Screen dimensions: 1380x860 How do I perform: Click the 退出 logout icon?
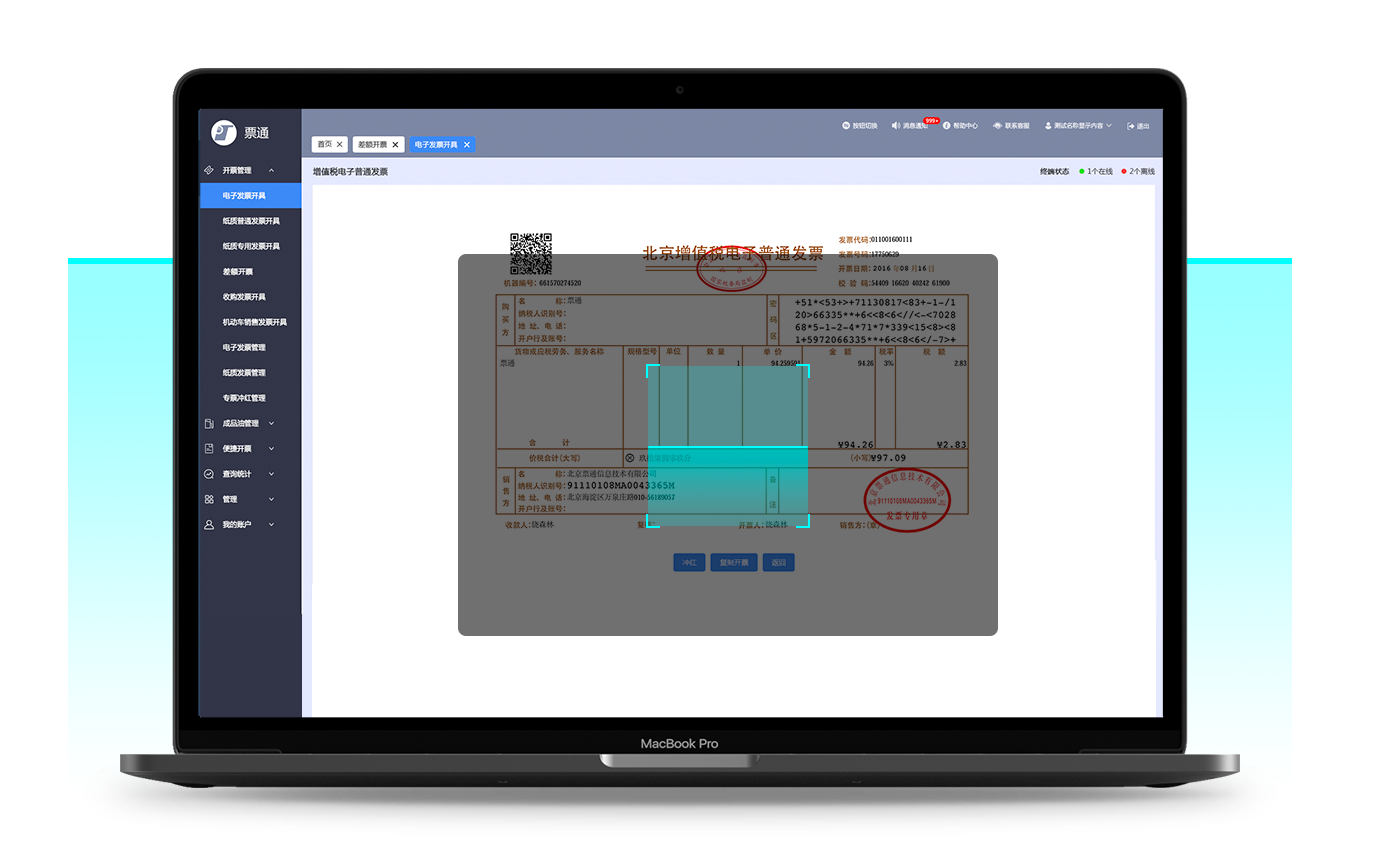click(x=1131, y=126)
